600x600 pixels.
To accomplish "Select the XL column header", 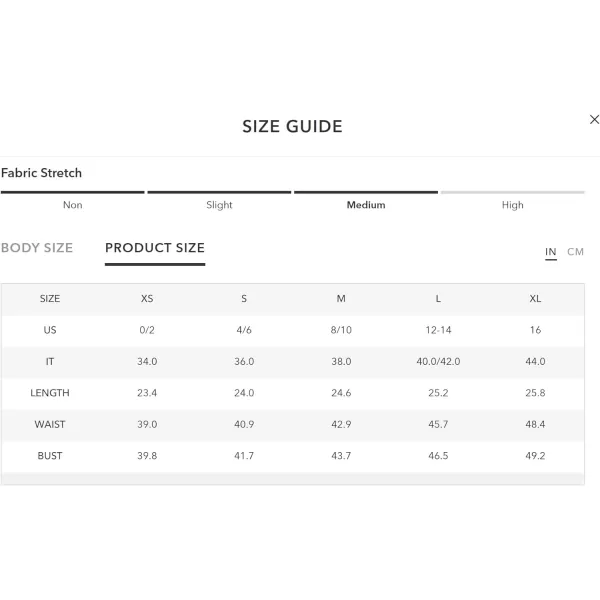I will [x=535, y=299].
